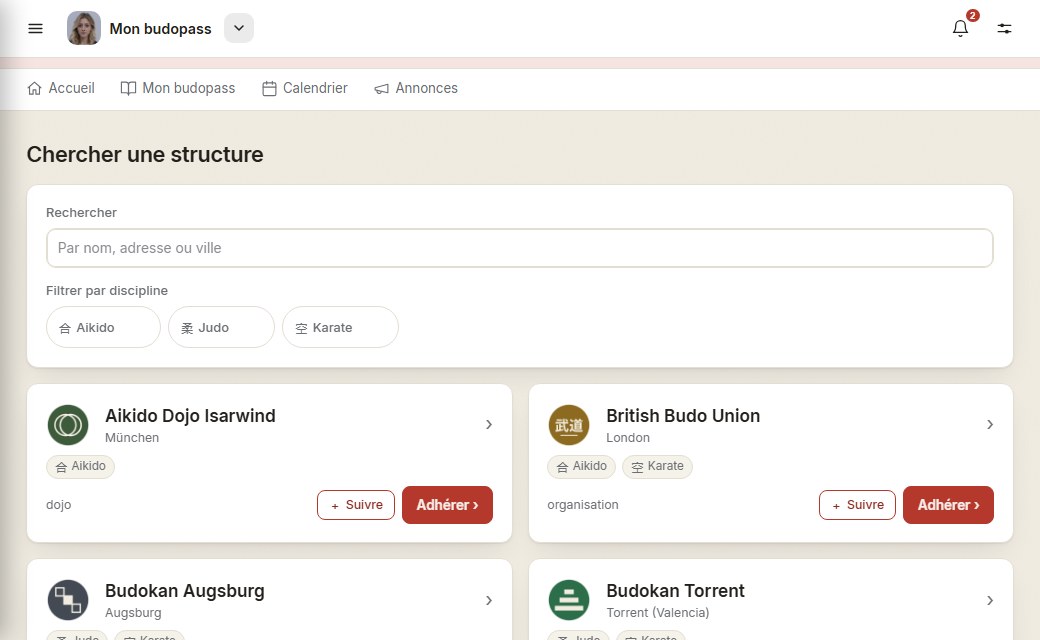
Task: Click Budokan Torrent green logo
Action: (x=569, y=600)
